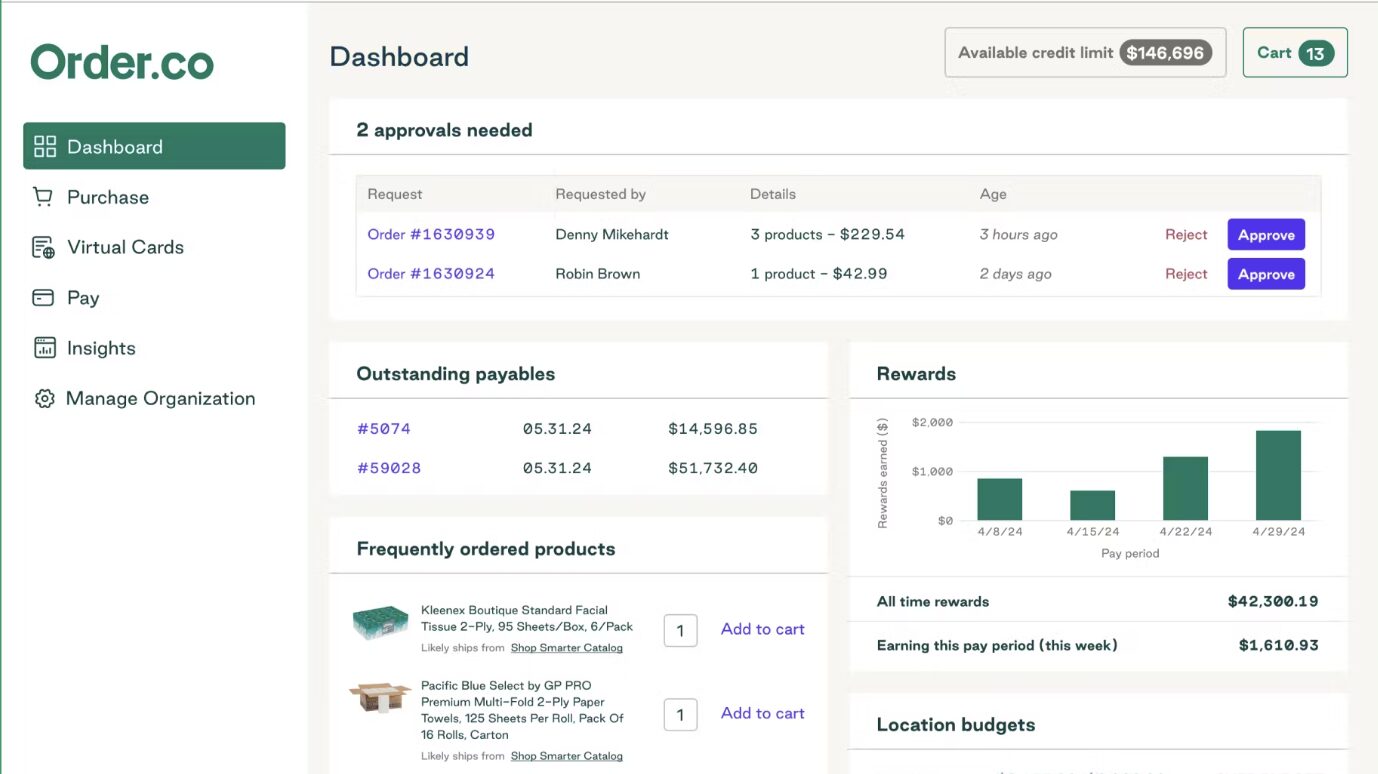The image size is (1378, 774).
Task: Add Kleenex Facial Tissue to cart
Action: (762, 629)
